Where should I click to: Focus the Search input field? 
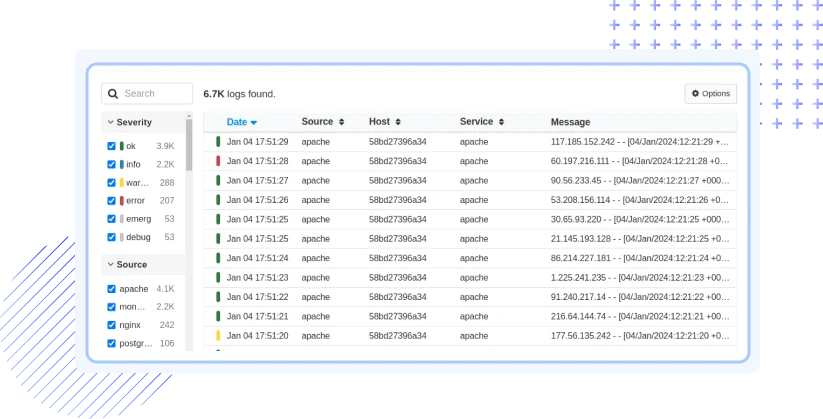154,94
